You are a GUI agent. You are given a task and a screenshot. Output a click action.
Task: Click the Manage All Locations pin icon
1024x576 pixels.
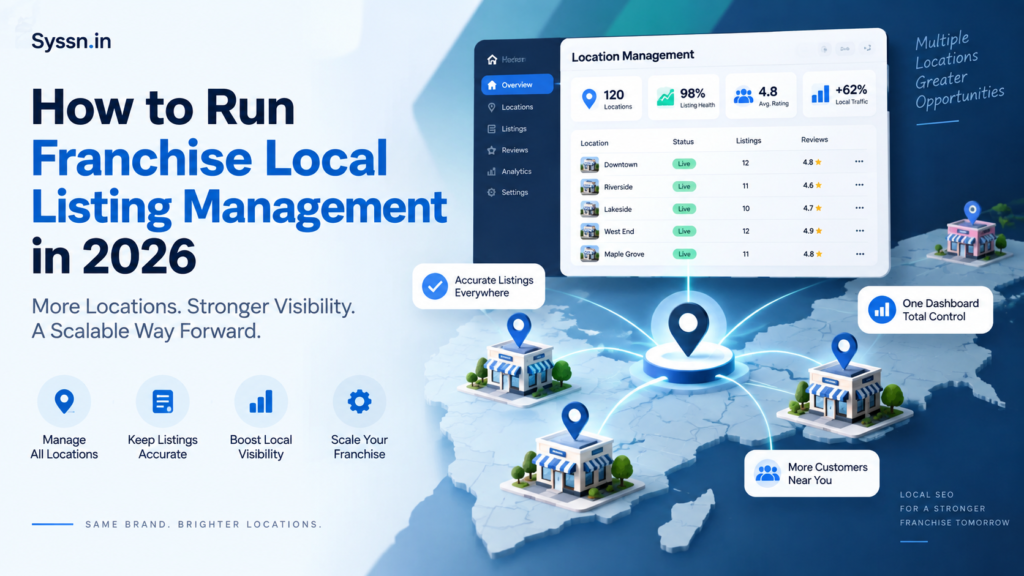(64, 402)
